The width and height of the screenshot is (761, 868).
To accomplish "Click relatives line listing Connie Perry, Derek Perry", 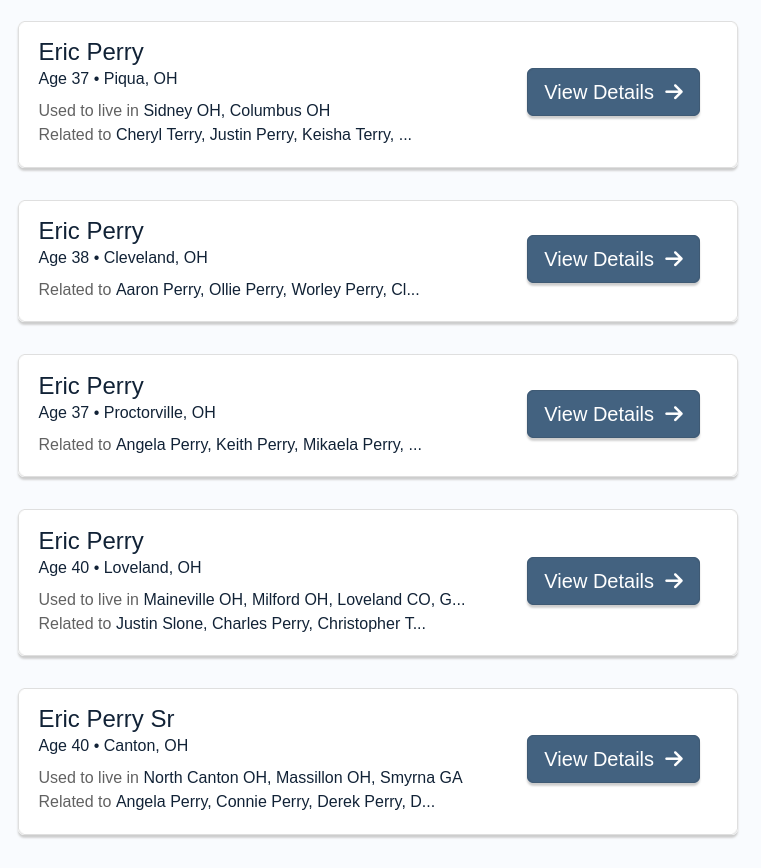I will click(275, 801).
